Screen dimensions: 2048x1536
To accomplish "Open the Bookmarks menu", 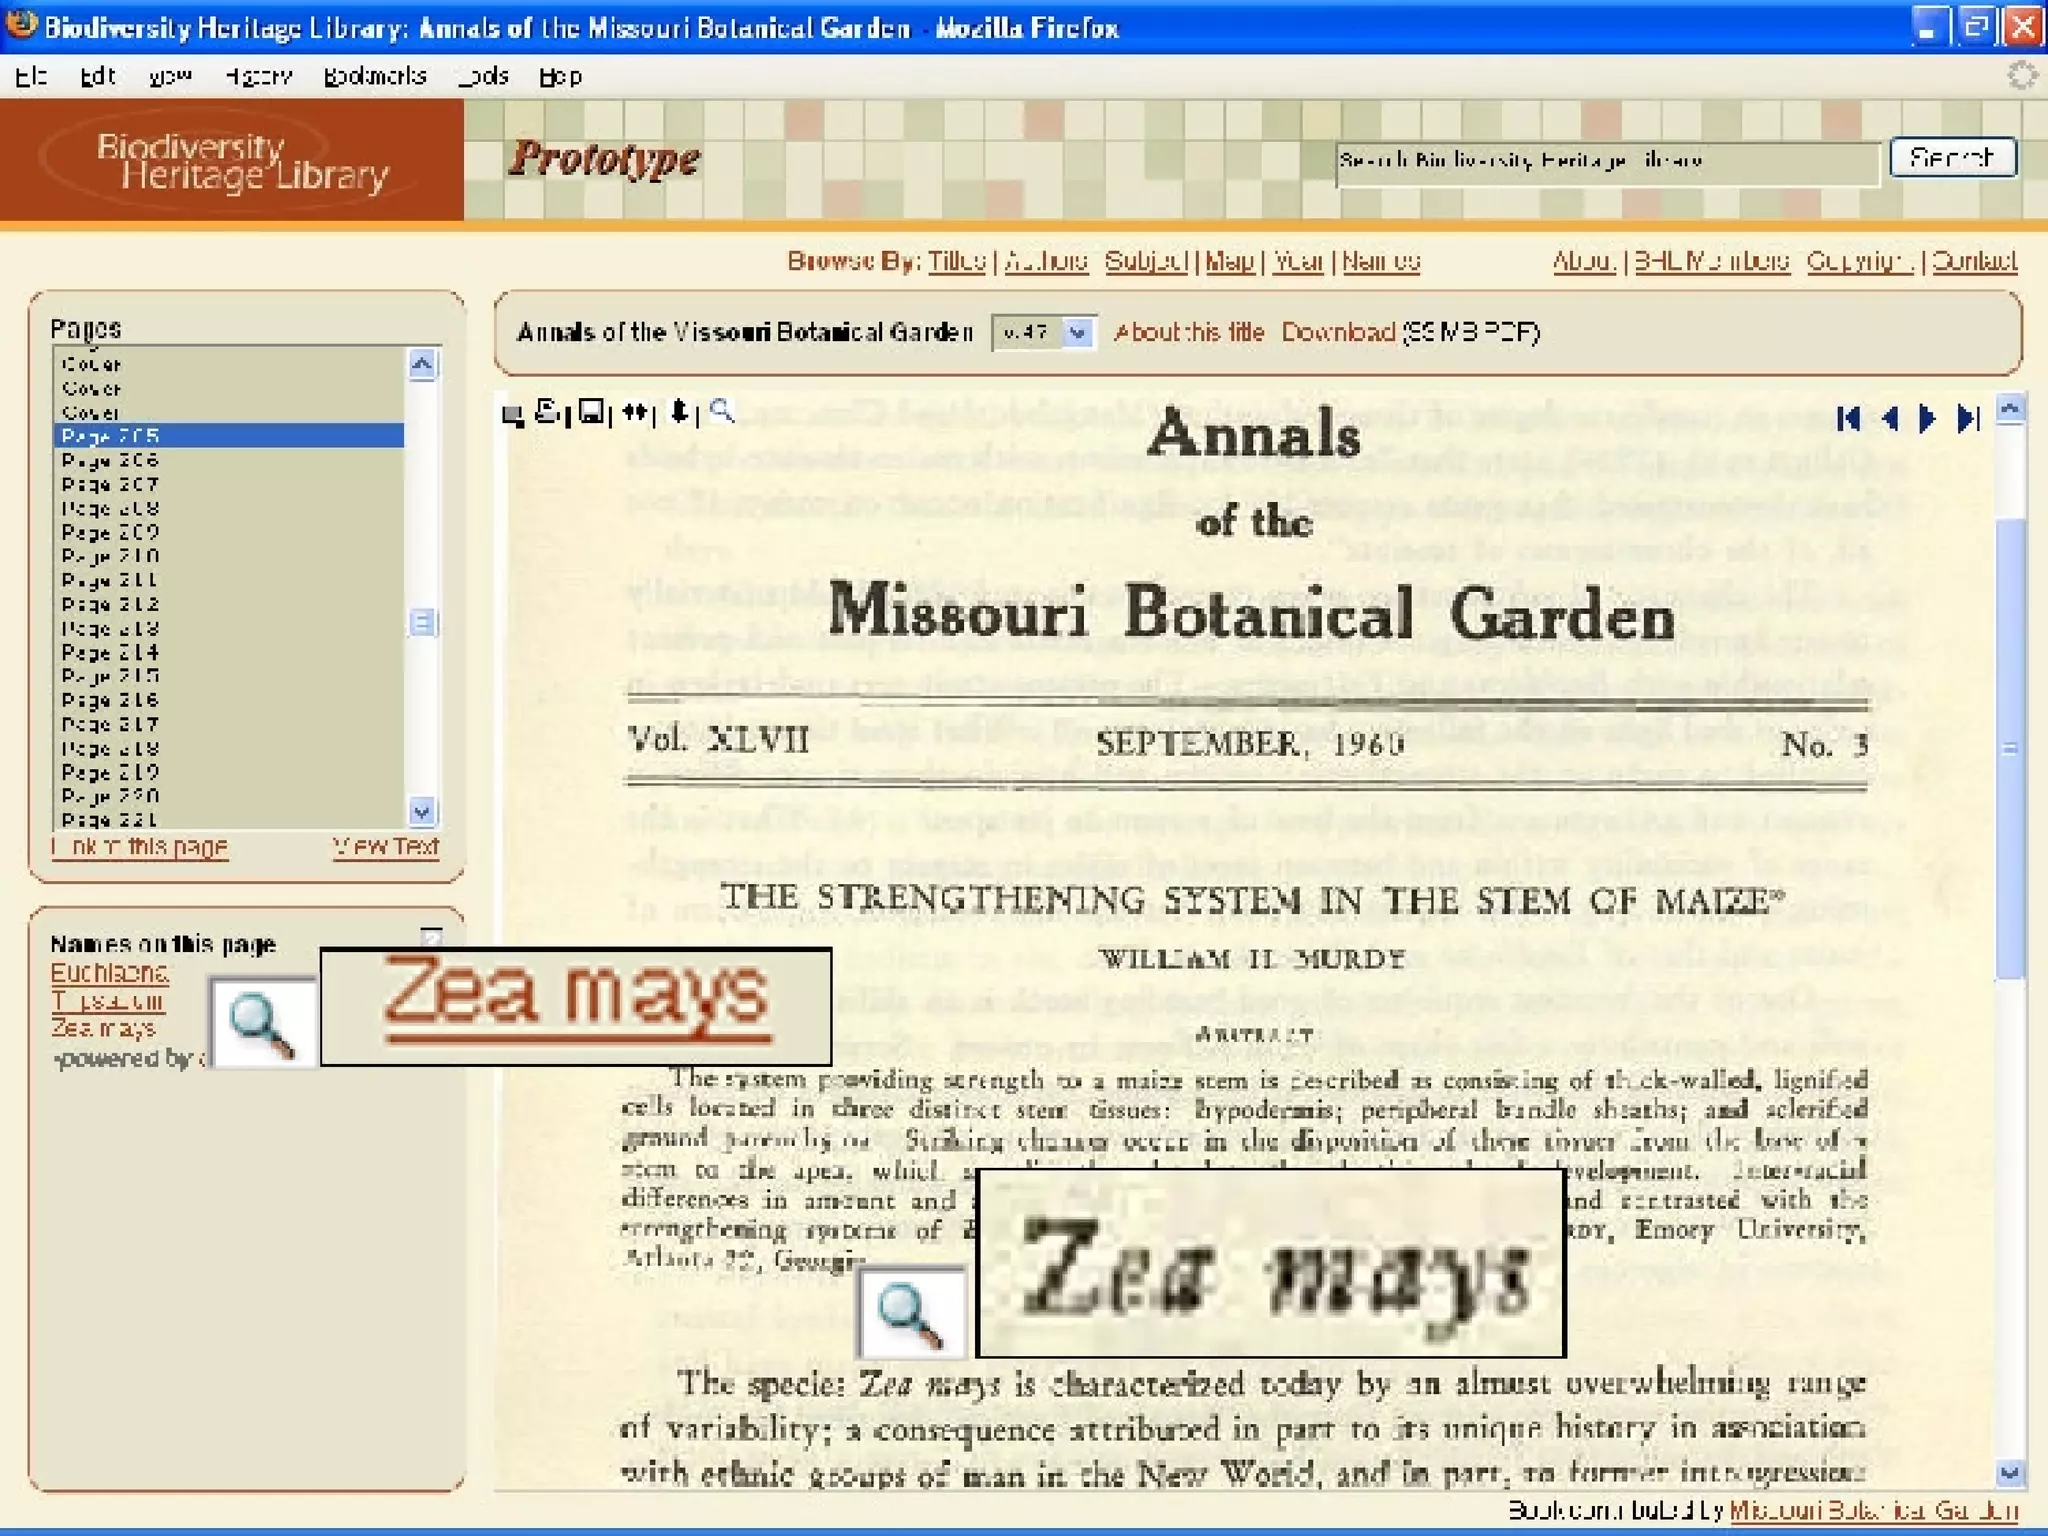I will pyautogui.click(x=374, y=77).
